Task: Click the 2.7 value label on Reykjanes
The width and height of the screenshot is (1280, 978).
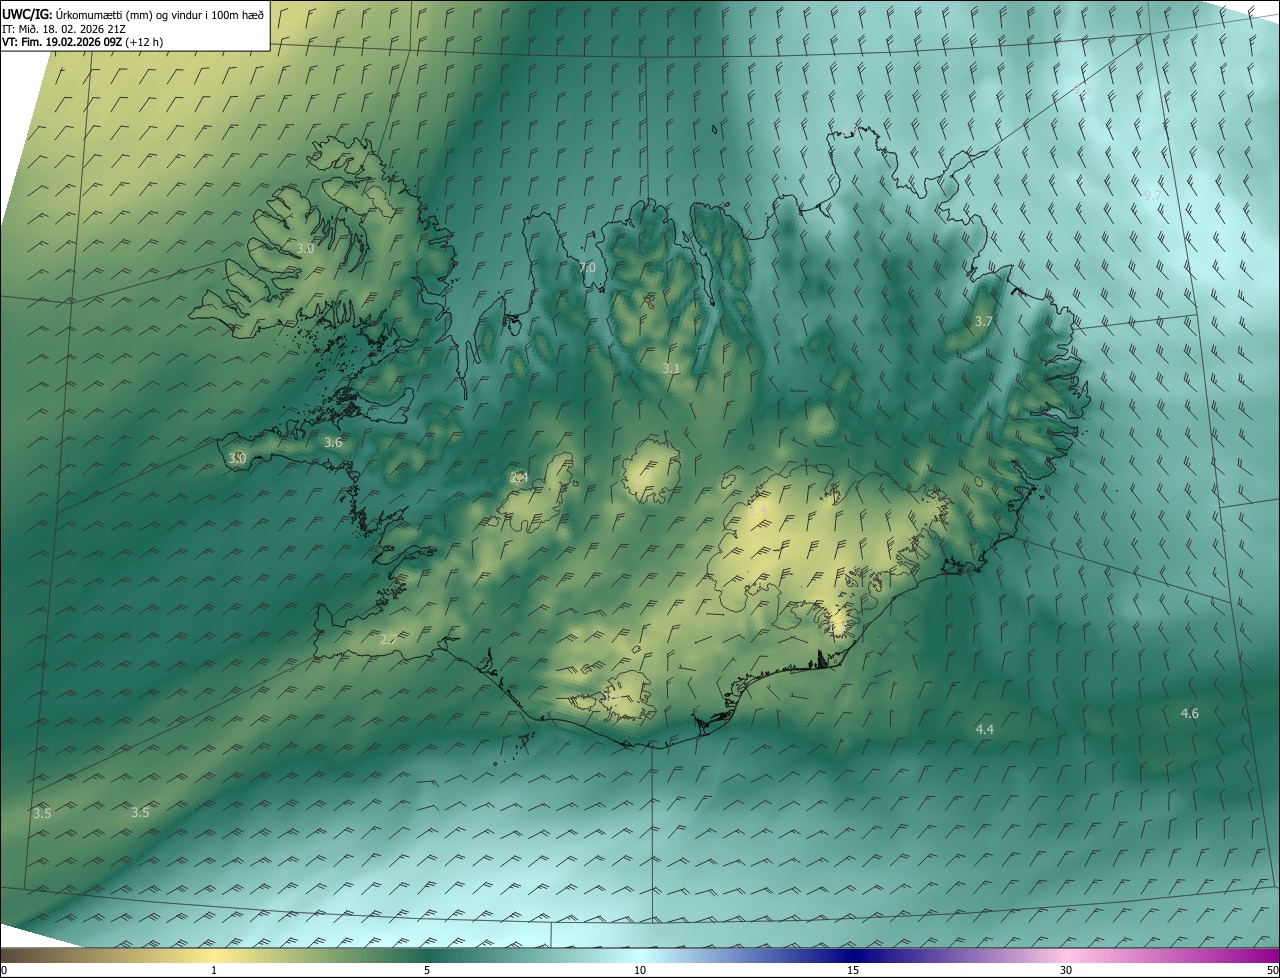Action: point(389,638)
